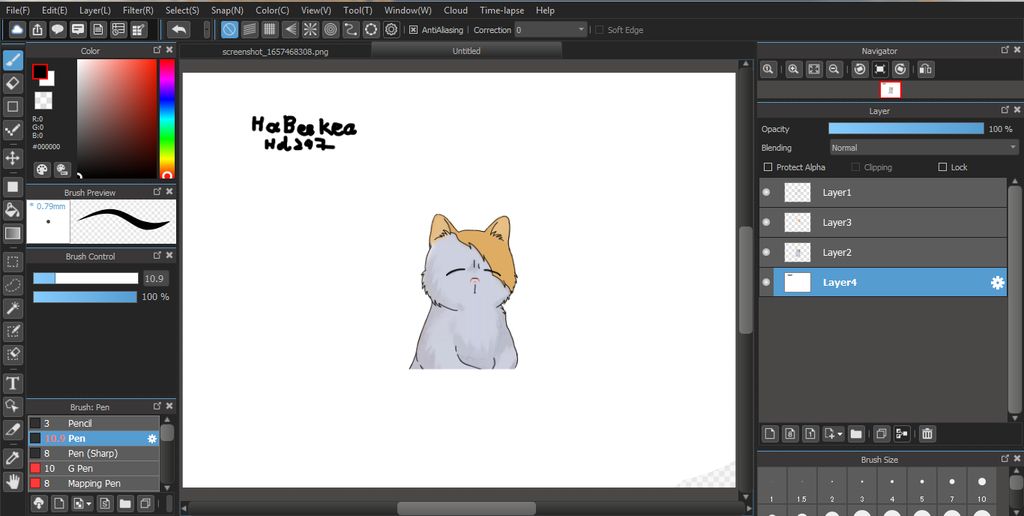Viewport: 1024px width, 516px height.
Task: Select the Hand pan tool
Action: [x=12, y=482]
